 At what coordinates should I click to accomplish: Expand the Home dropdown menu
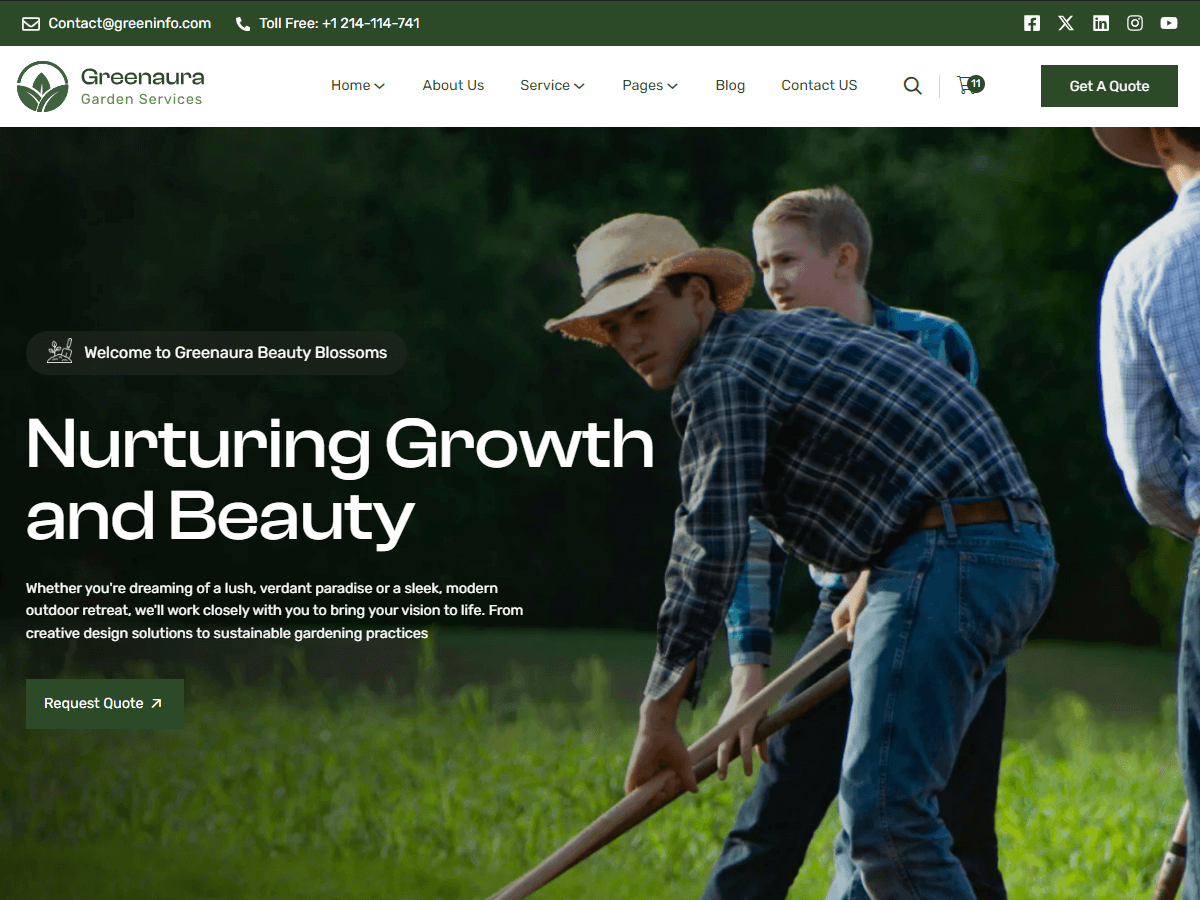coord(358,86)
